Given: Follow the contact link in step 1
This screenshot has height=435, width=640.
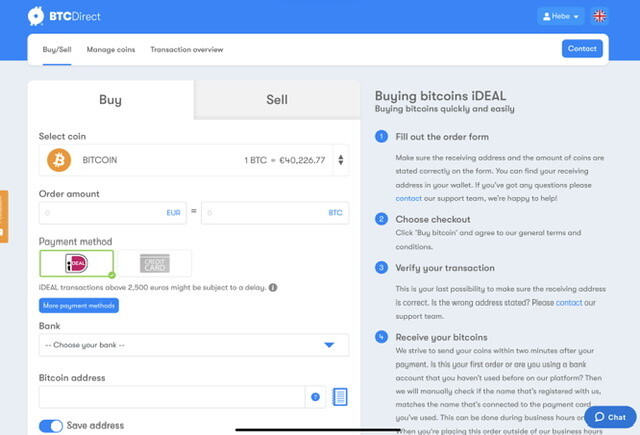Looking at the screenshot, I should (x=409, y=198).
